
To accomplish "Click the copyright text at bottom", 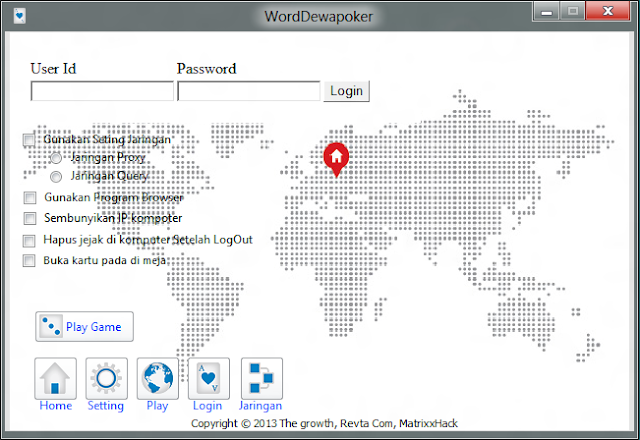I will coord(324,423).
